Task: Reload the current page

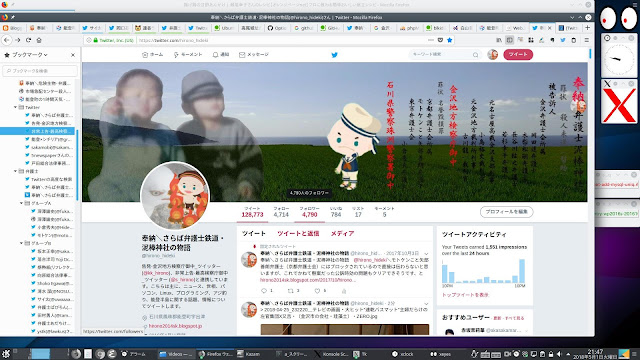Action: pyautogui.click(x=28, y=40)
